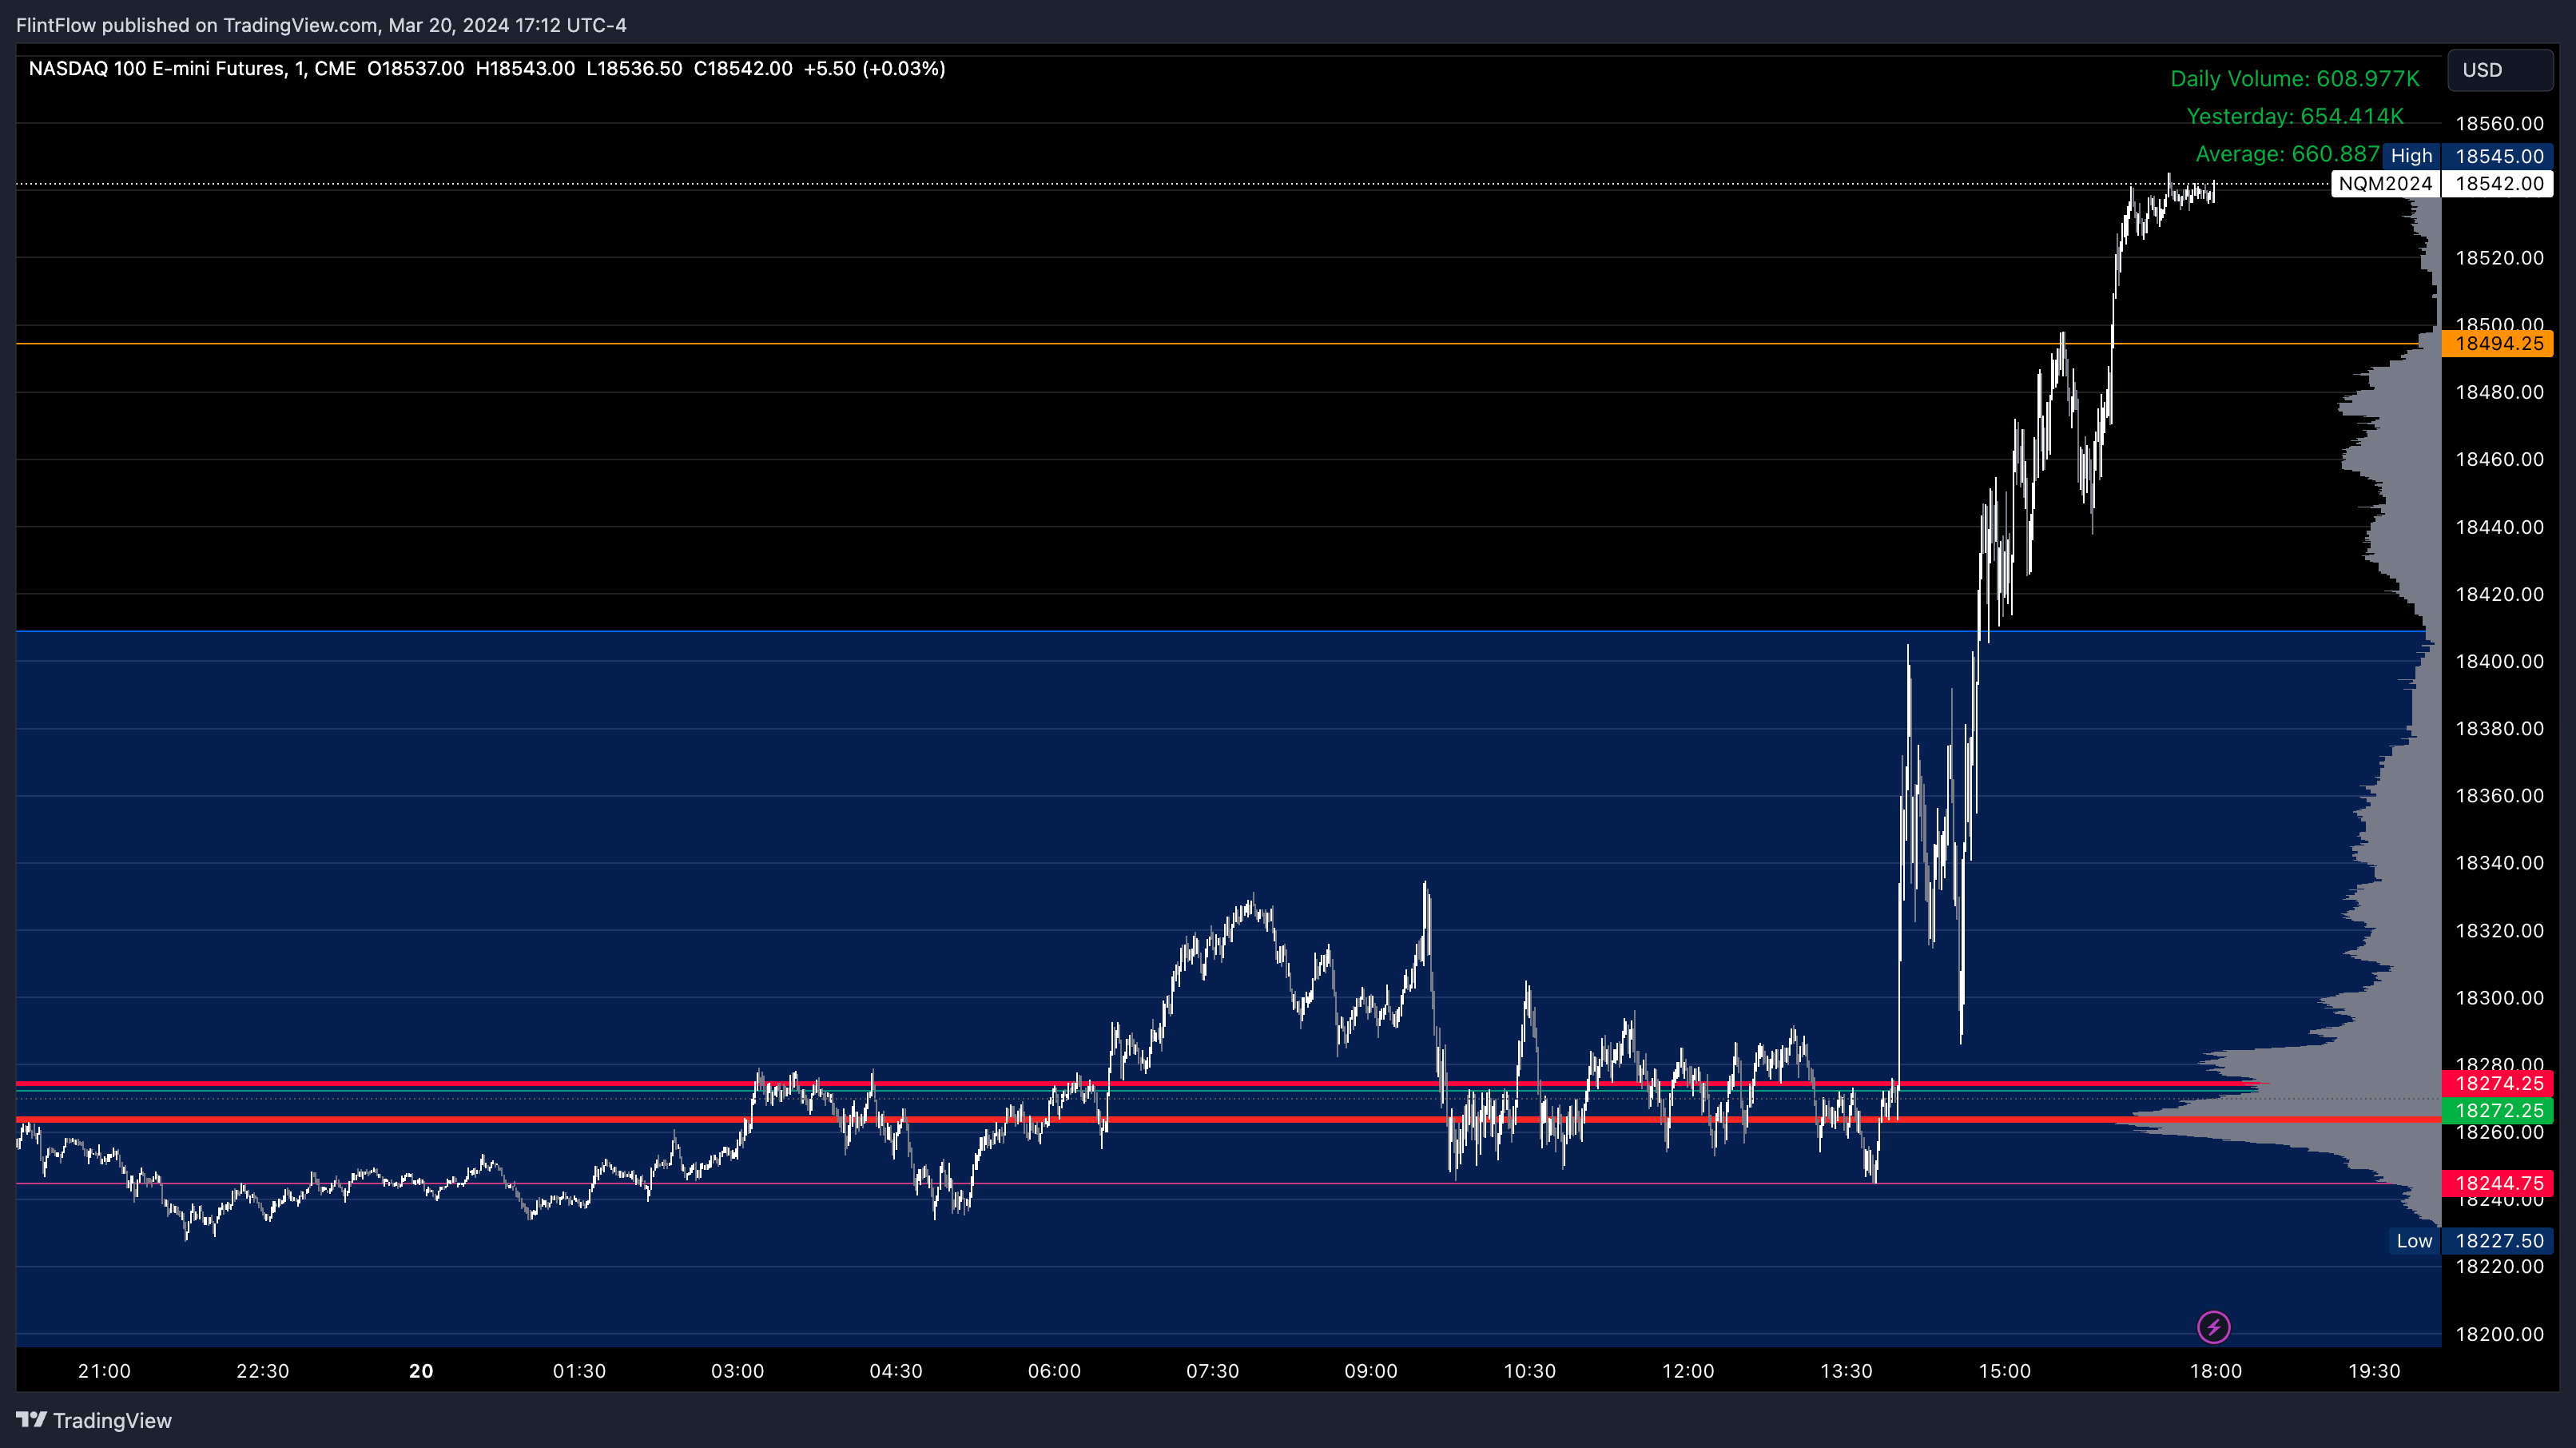Click the 18480.00 price axis label
The image size is (2576, 1448).
pyautogui.click(x=2499, y=392)
